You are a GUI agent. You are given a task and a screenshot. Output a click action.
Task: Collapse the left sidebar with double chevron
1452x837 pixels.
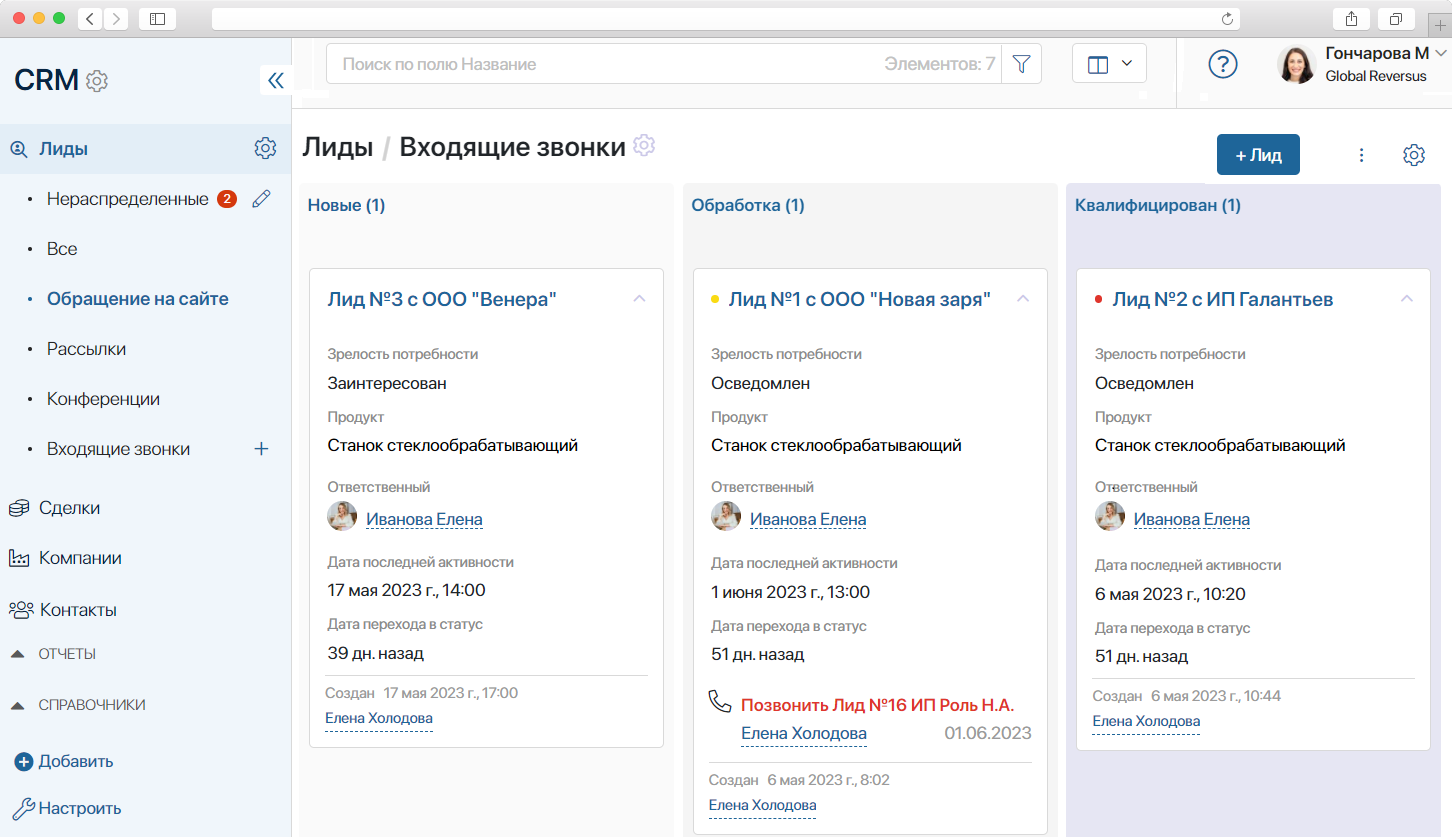pos(276,81)
